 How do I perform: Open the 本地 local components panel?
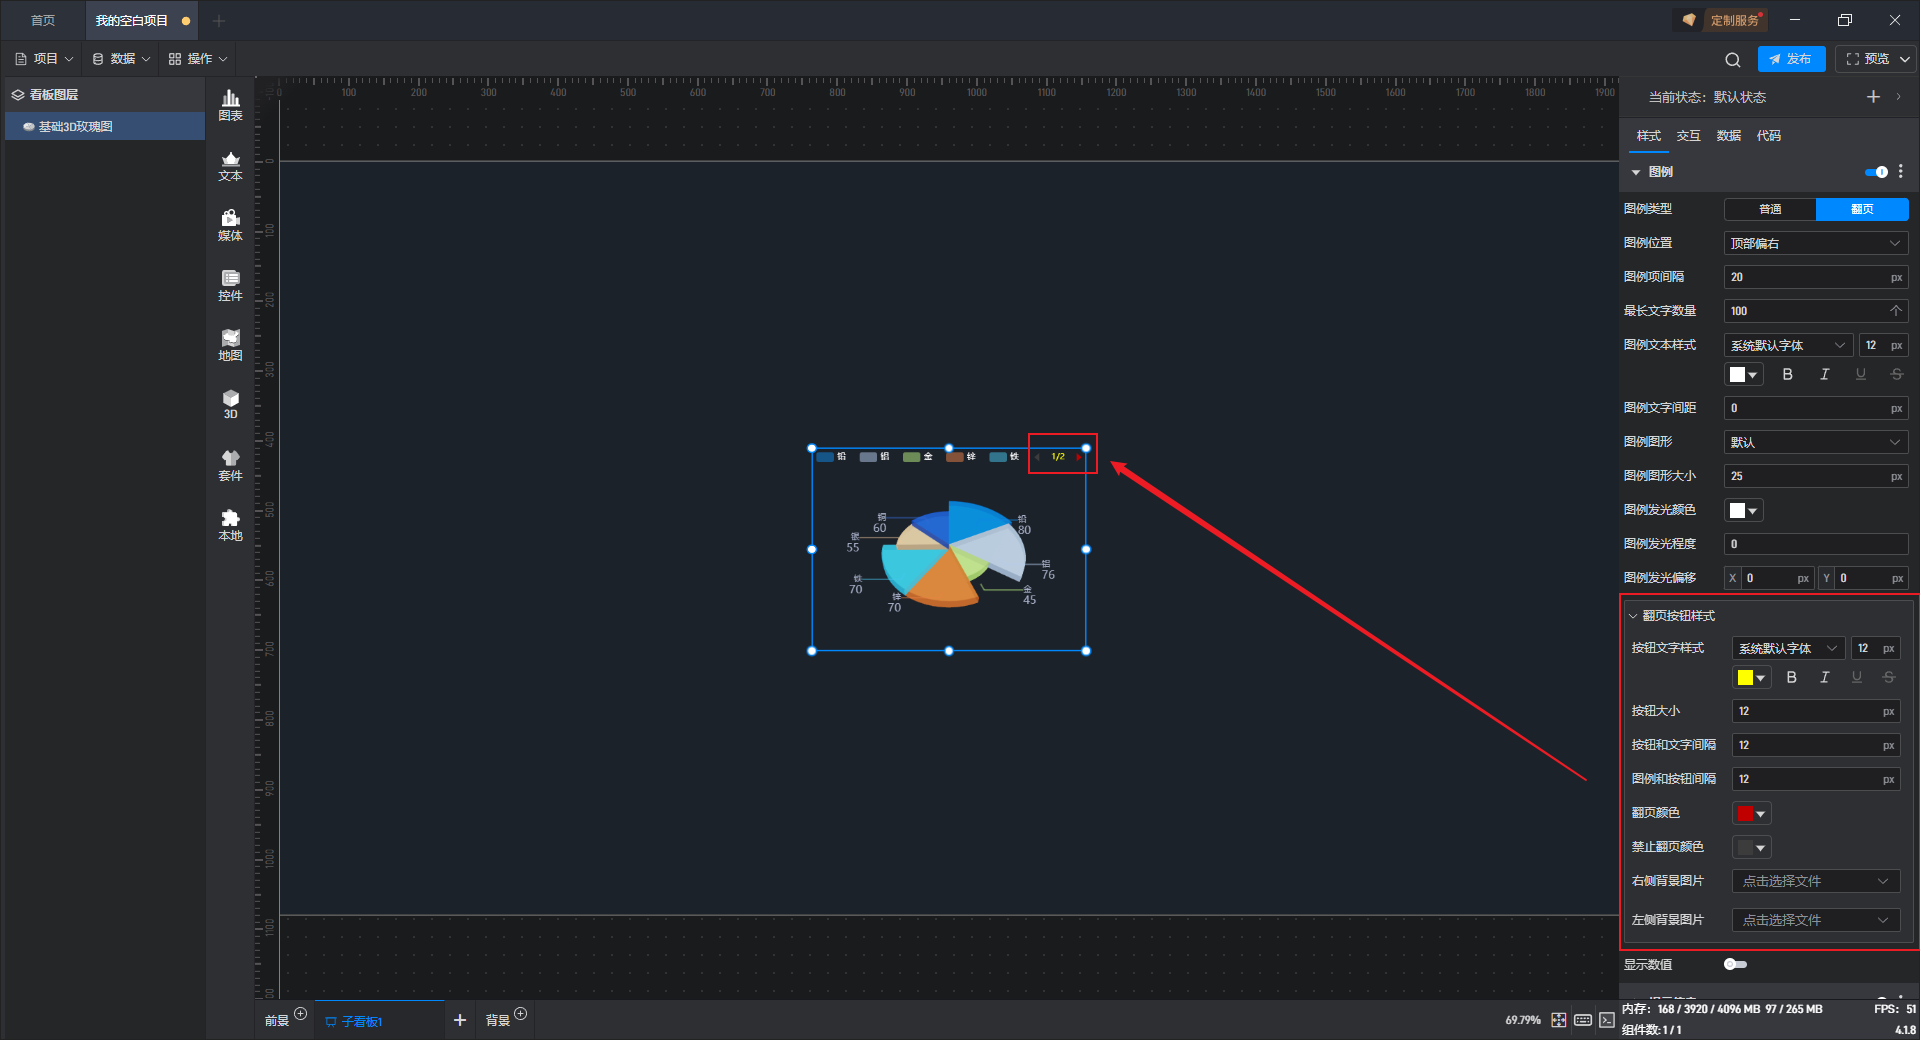230,526
